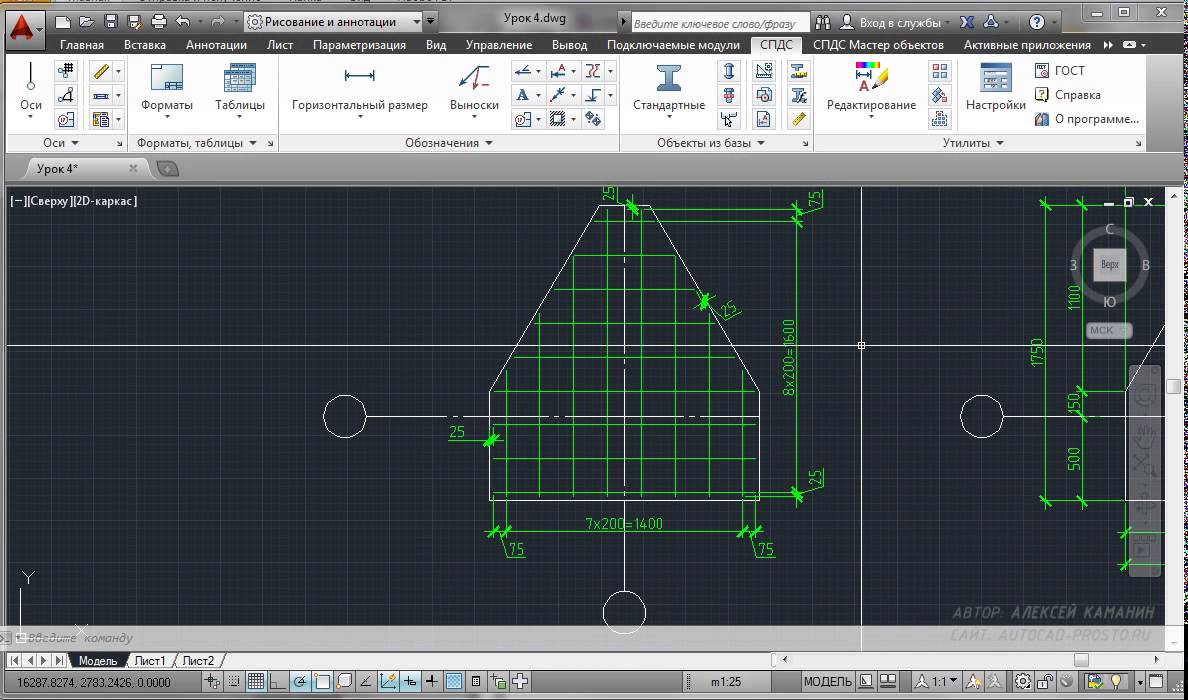Viewport: 1188px width, 700px height.
Task: Click the New drawing icon in quick access toolbar
Action: (x=64, y=22)
